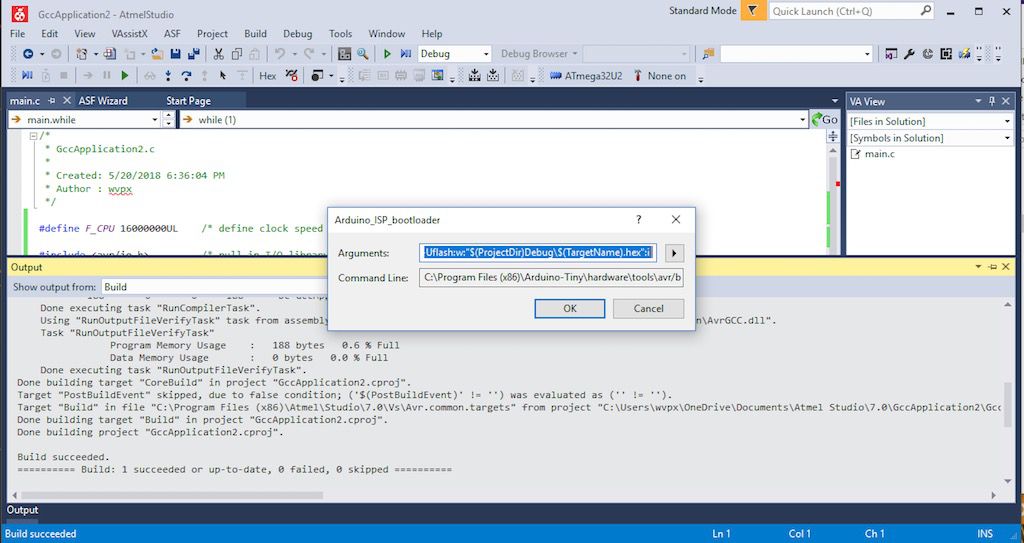The height and width of the screenshot is (543, 1024).
Task: Click OK in Arduino_ISP_bootloader dialog
Action: tap(569, 308)
